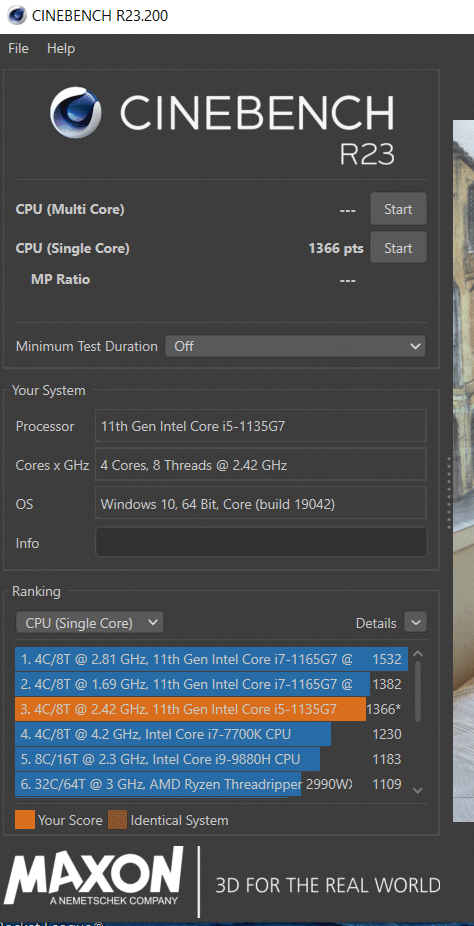The image size is (474, 926).
Task: Click the ranking list scroll-up arrow
Action: coord(417,654)
